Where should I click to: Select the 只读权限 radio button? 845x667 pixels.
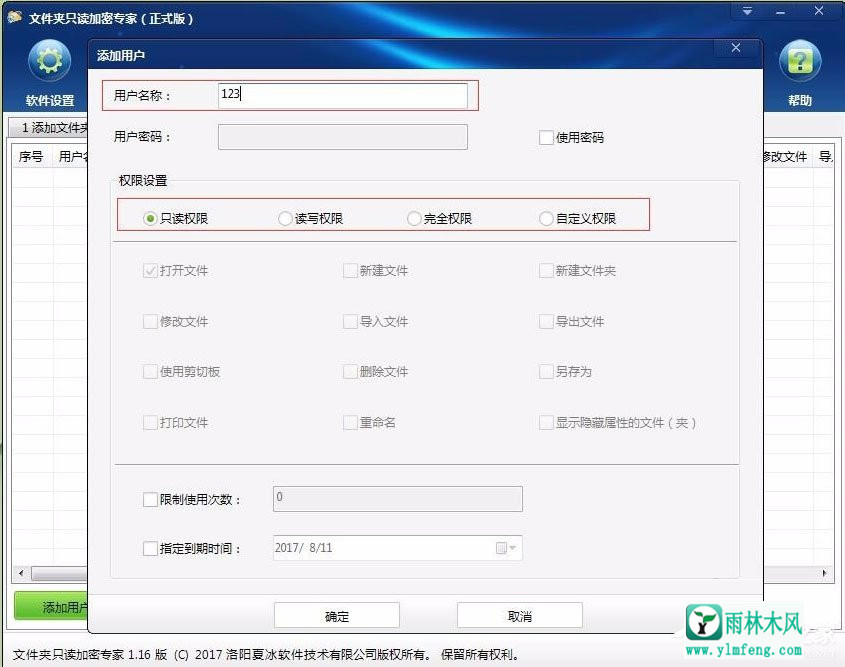tap(150, 219)
